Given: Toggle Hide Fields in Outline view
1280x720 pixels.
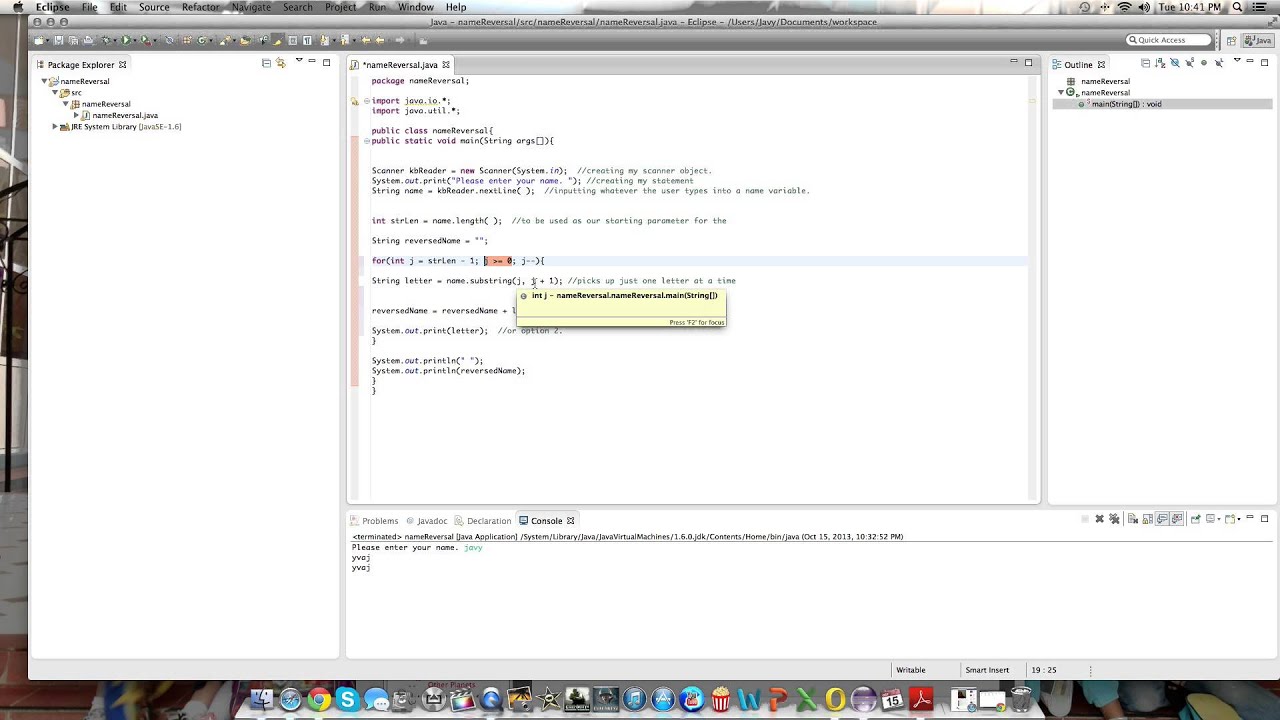Looking at the screenshot, I should click(x=1175, y=63).
